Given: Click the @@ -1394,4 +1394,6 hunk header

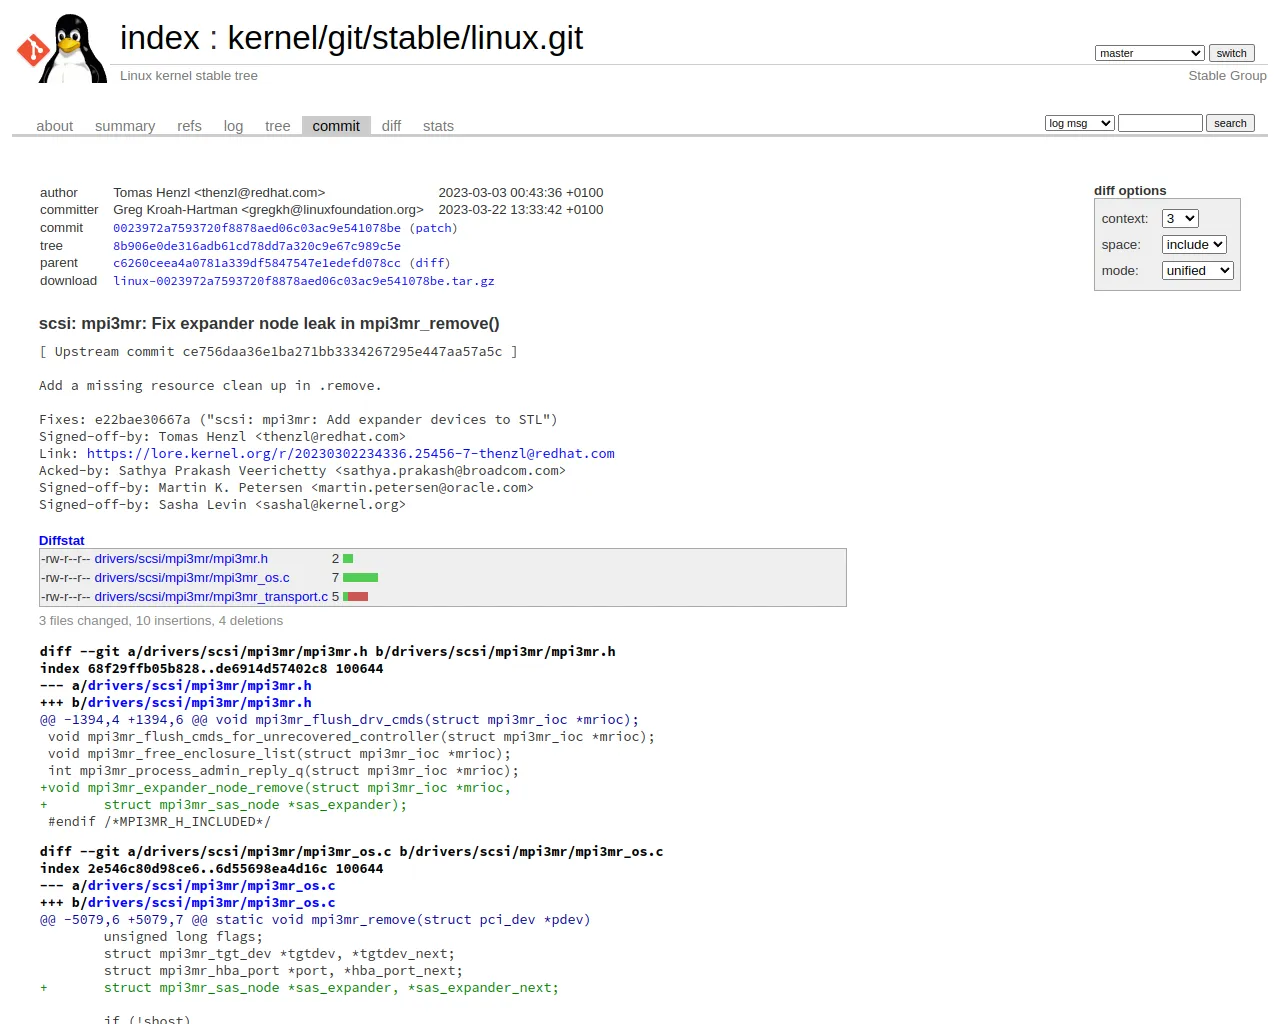Looking at the screenshot, I should coord(339,719).
